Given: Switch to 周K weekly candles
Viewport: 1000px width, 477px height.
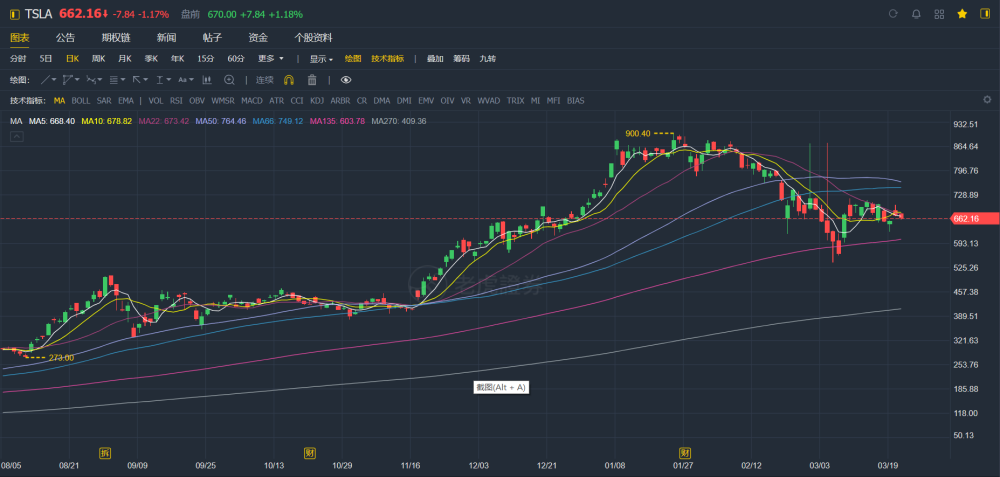Looking at the screenshot, I should [98, 59].
